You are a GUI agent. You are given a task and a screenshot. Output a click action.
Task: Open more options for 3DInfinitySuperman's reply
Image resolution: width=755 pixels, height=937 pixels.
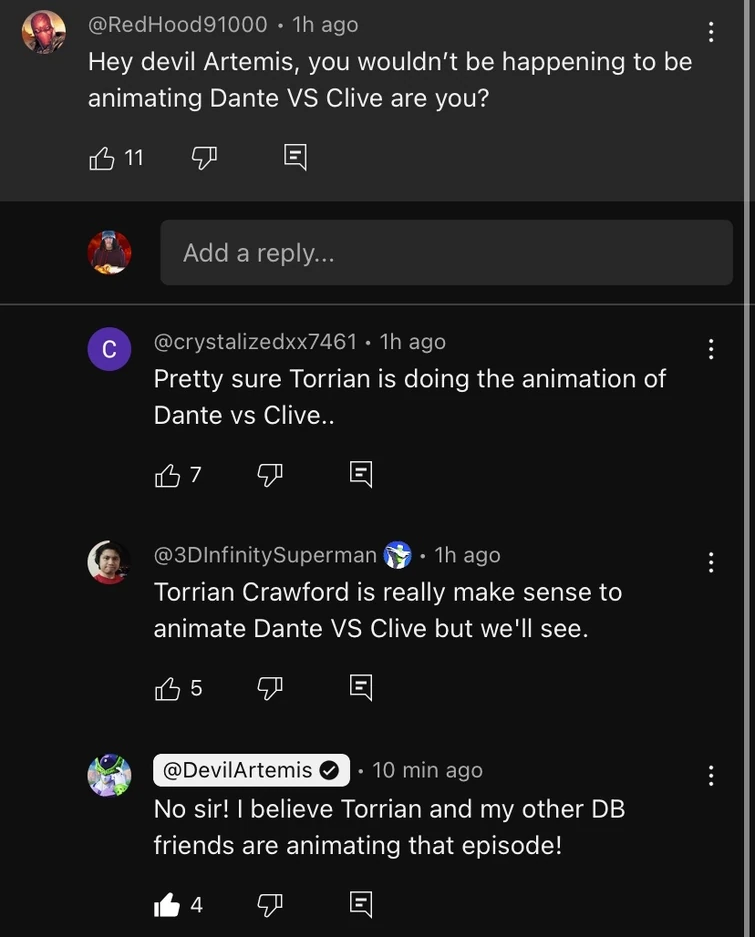pos(710,562)
